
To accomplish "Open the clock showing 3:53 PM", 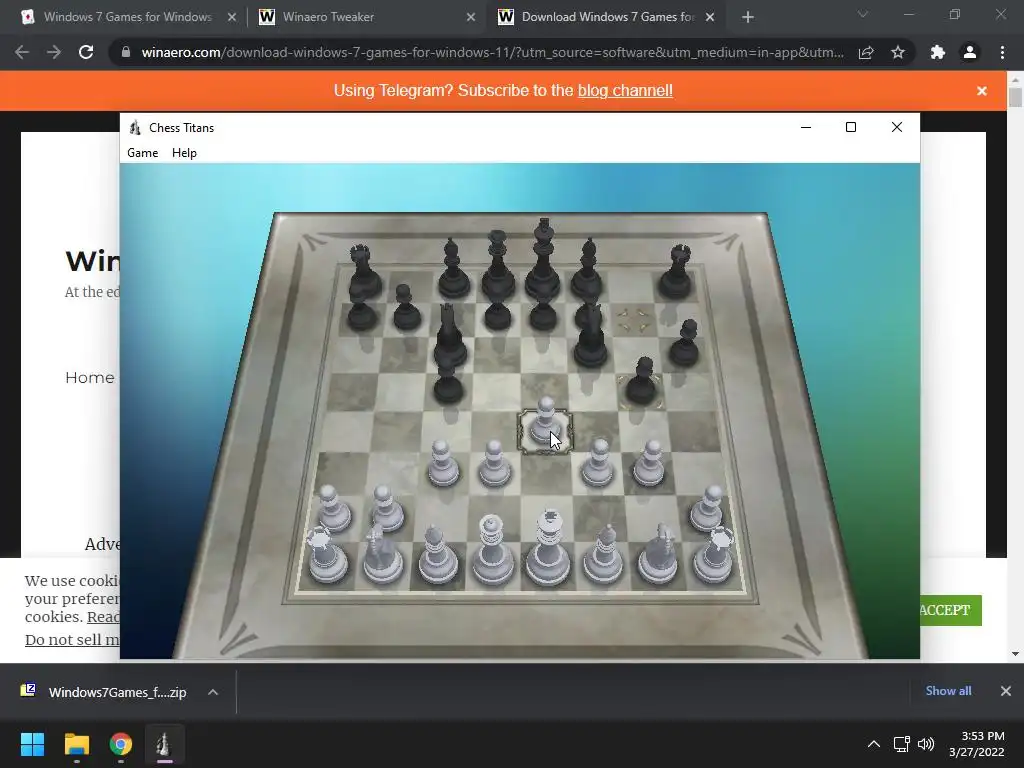I will [x=977, y=744].
